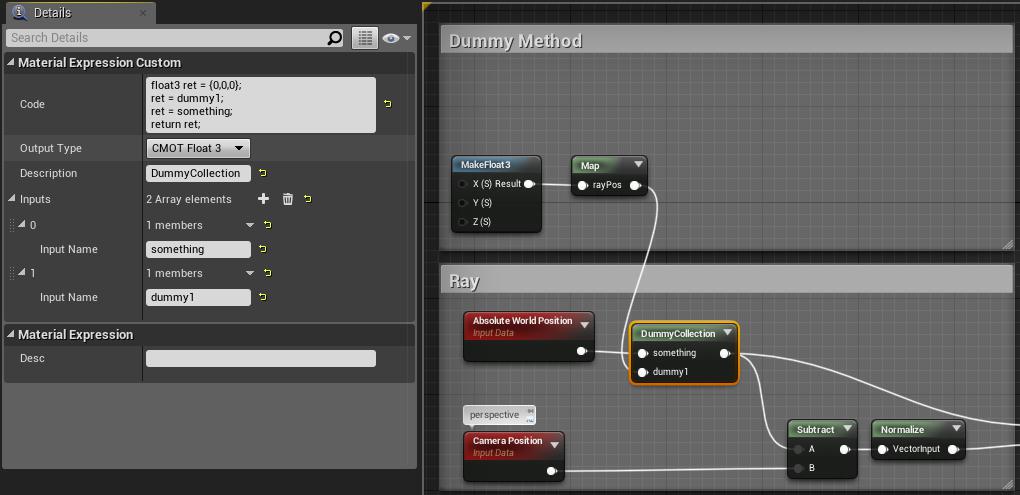Reset the Code property to default
The width and height of the screenshot is (1020, 495).
click(388, 104)
